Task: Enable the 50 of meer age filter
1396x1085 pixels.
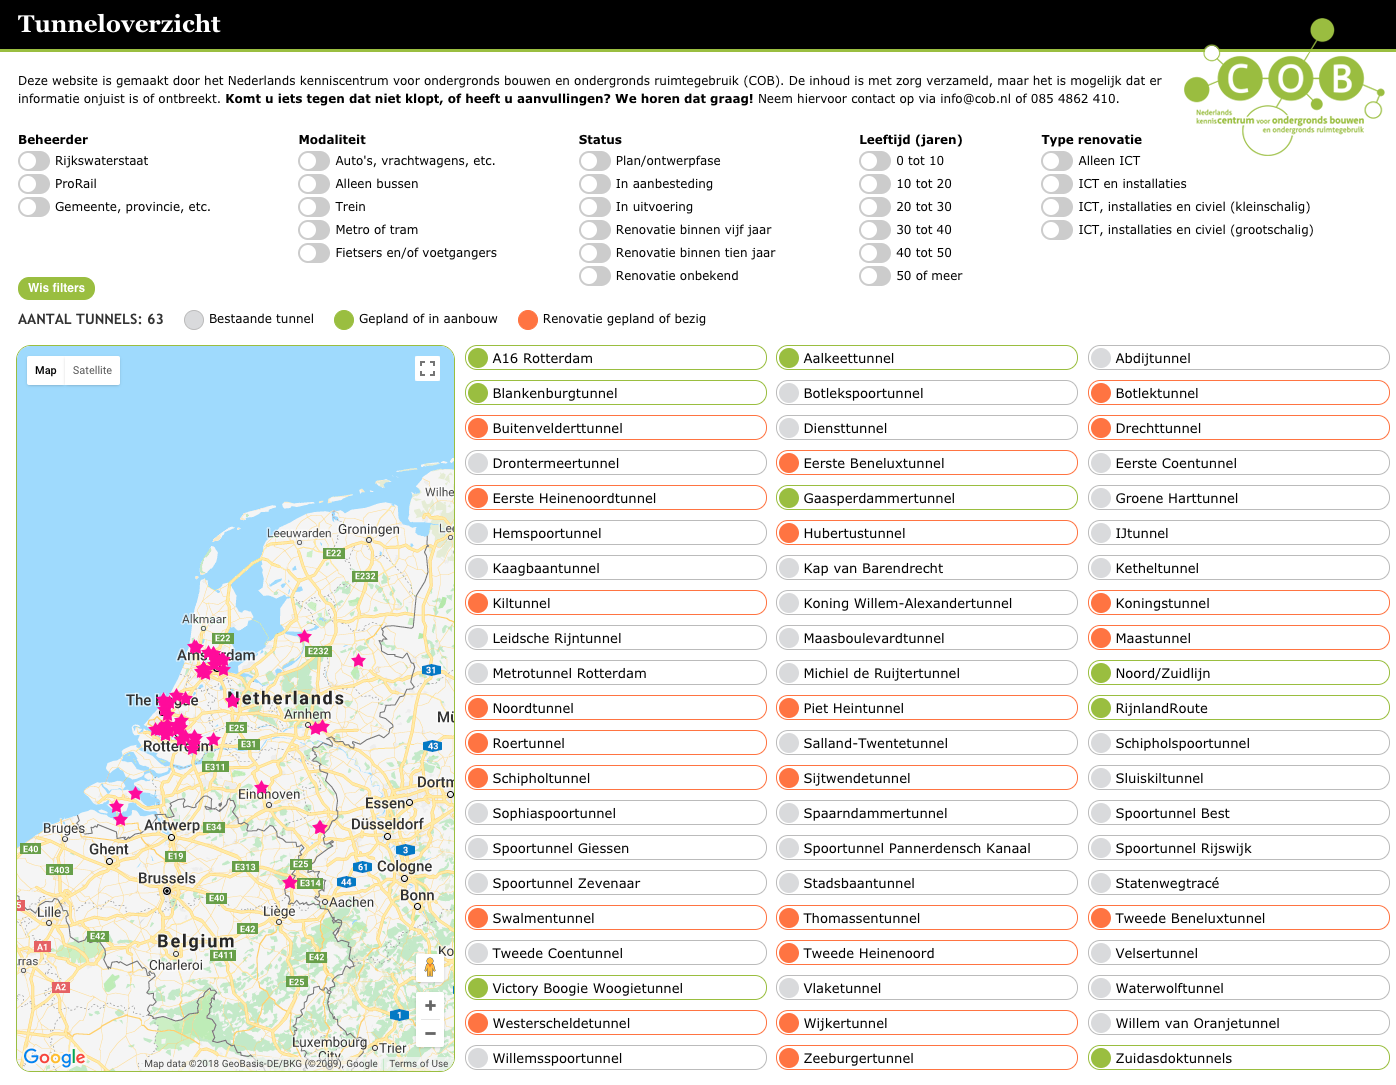Action: tap(875, 276)
